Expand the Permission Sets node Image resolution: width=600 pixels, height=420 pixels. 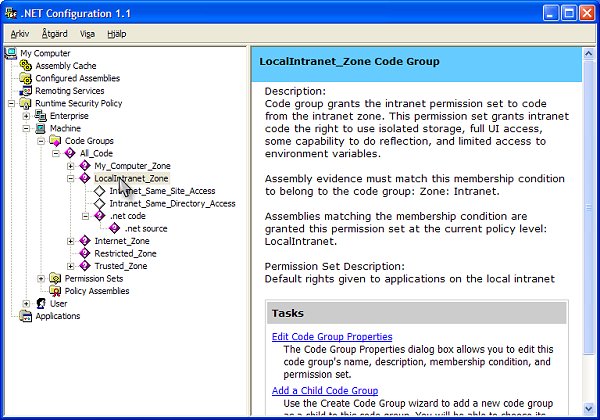pos(41,279)
